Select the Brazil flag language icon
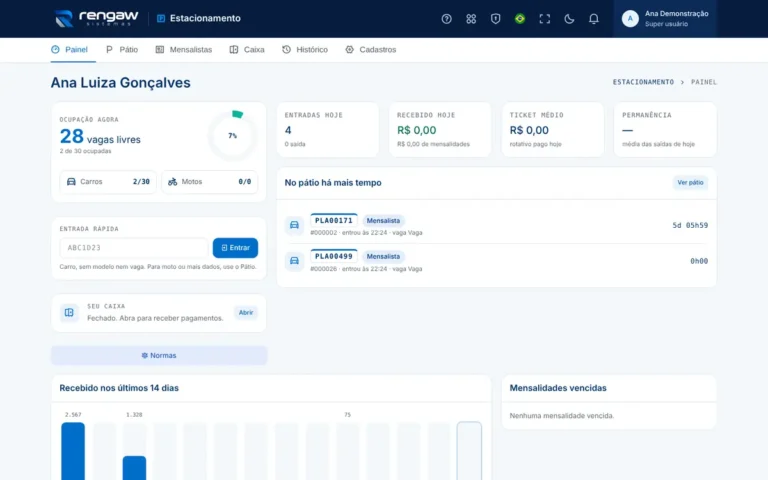Screen dimensions: 768x480 520,19
